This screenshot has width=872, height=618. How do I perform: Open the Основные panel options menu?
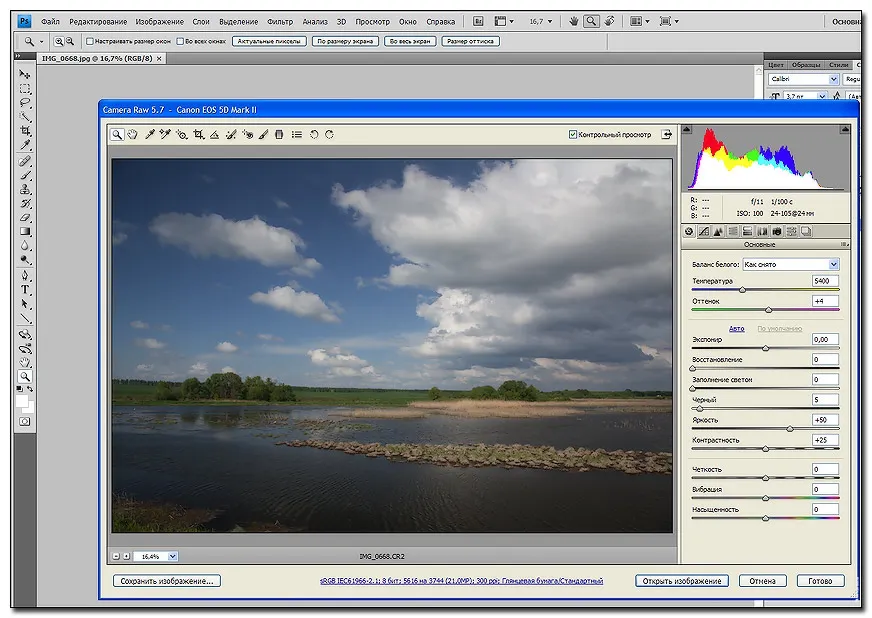[x=844, y=244]
